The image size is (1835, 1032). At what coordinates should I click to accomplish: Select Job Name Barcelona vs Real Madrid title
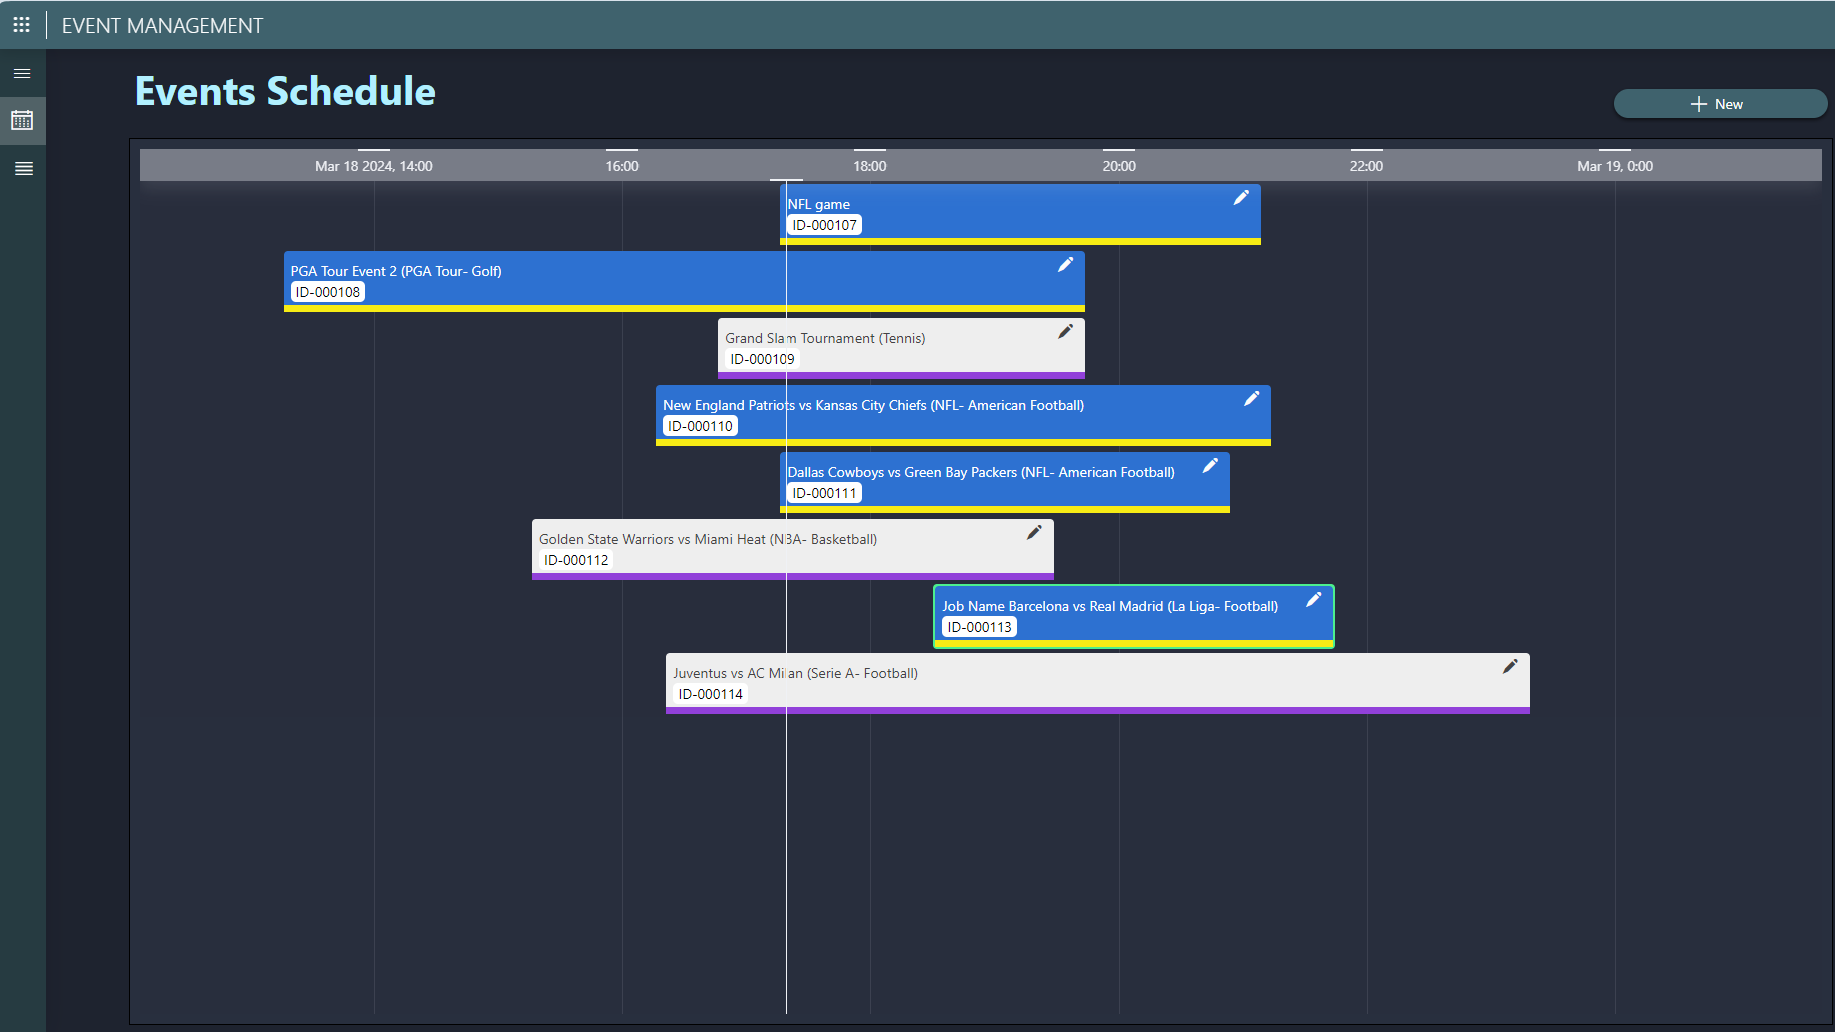coord(1110,606)
